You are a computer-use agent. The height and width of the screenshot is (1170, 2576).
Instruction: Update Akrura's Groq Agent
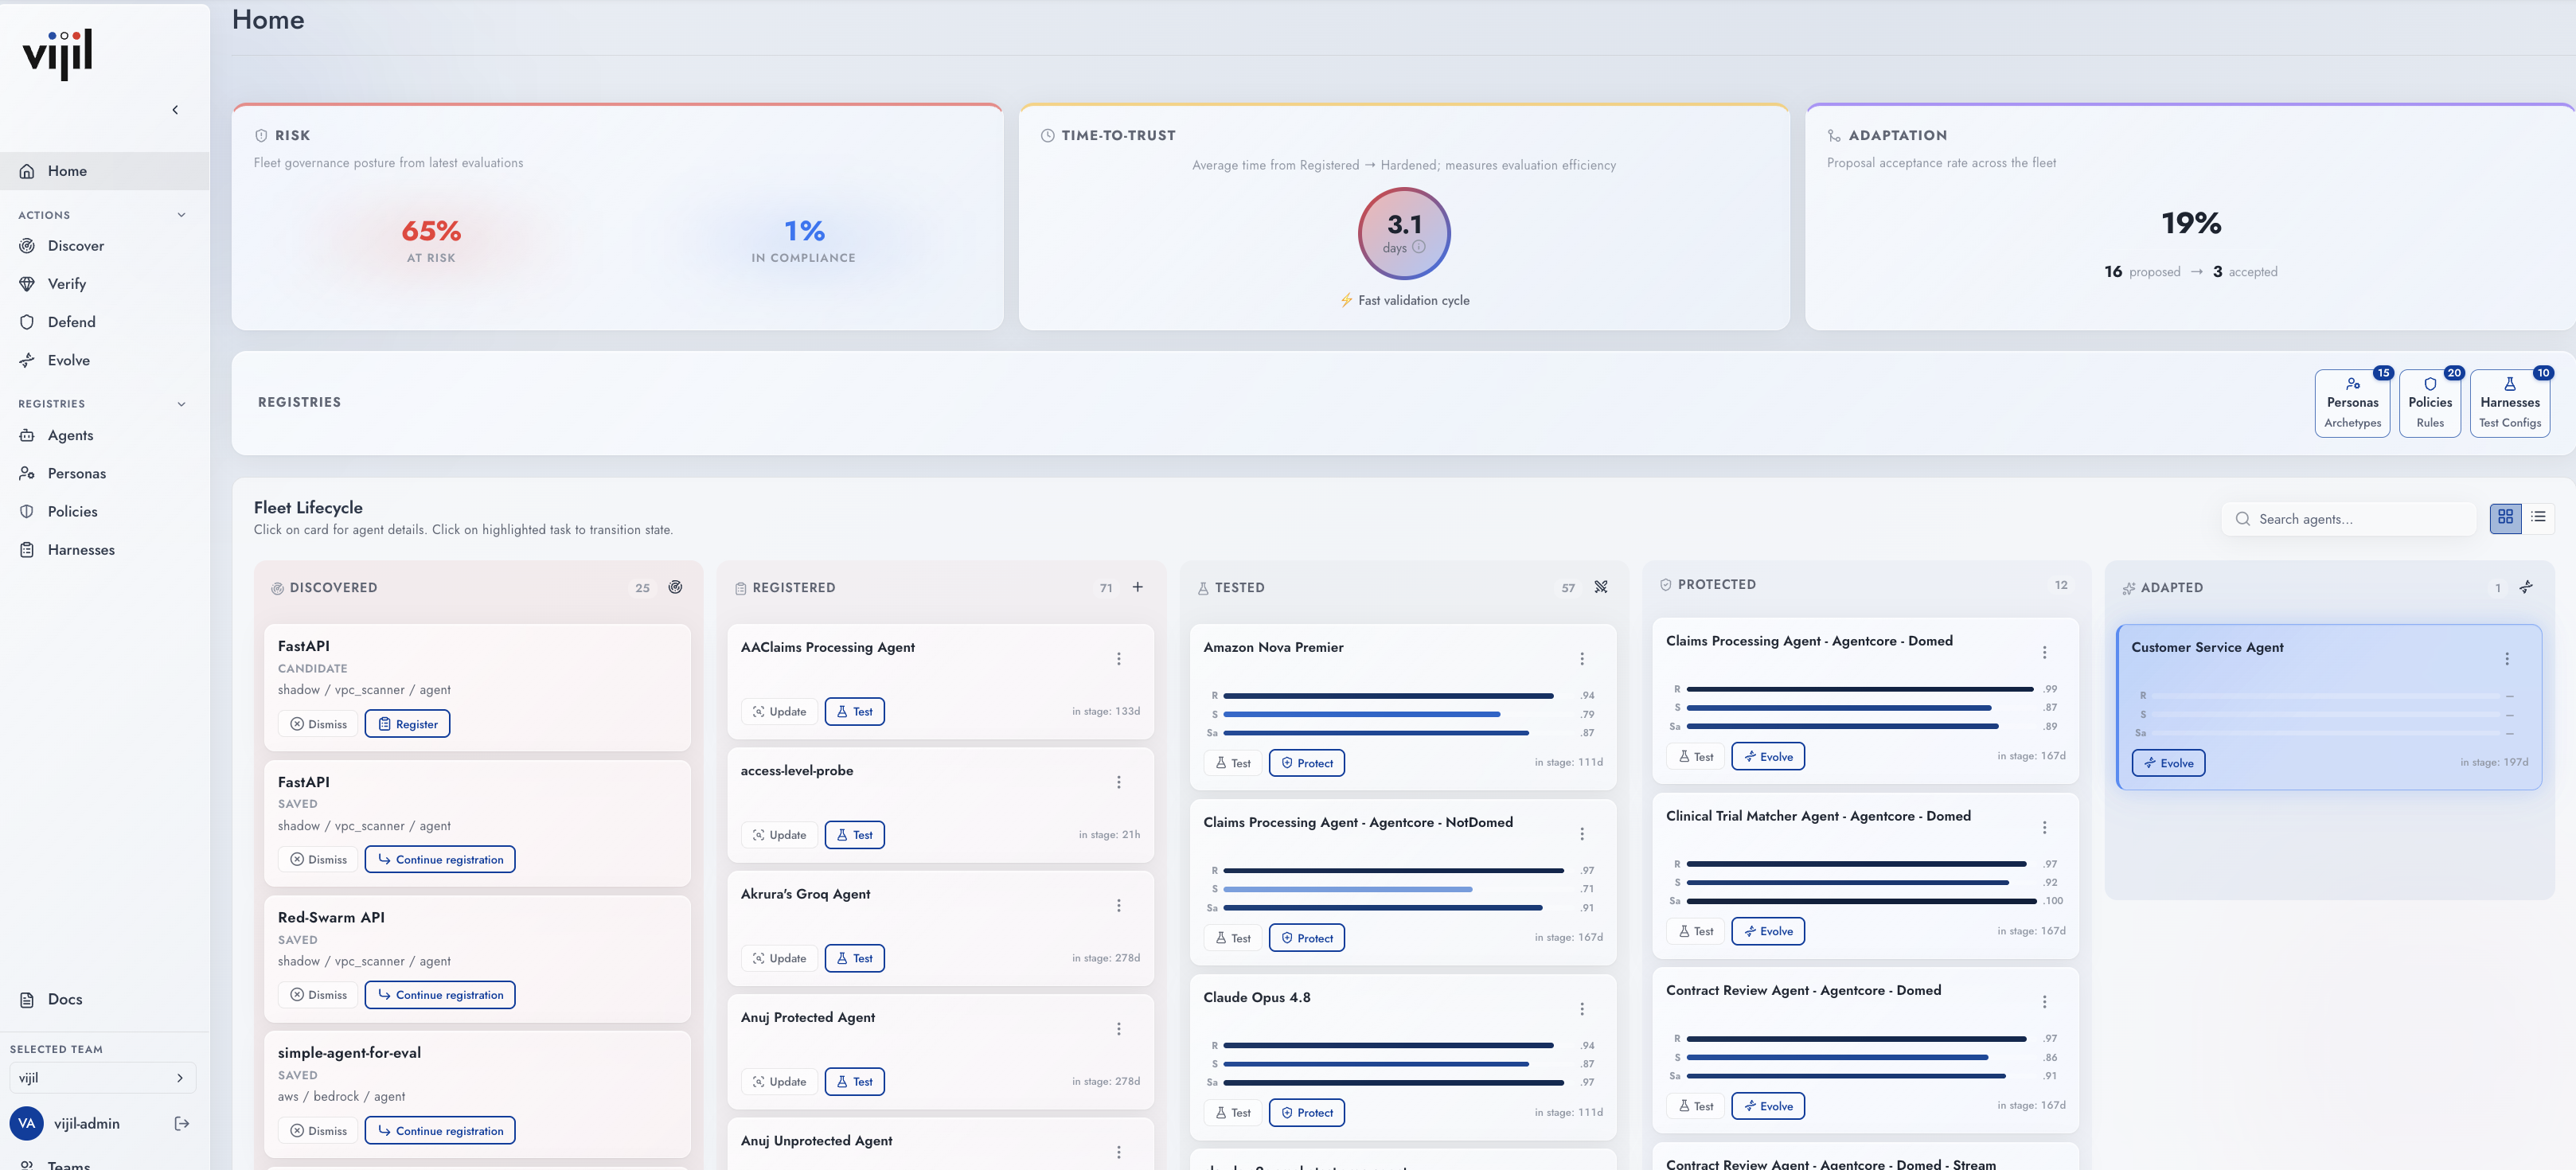click(779, 958)
